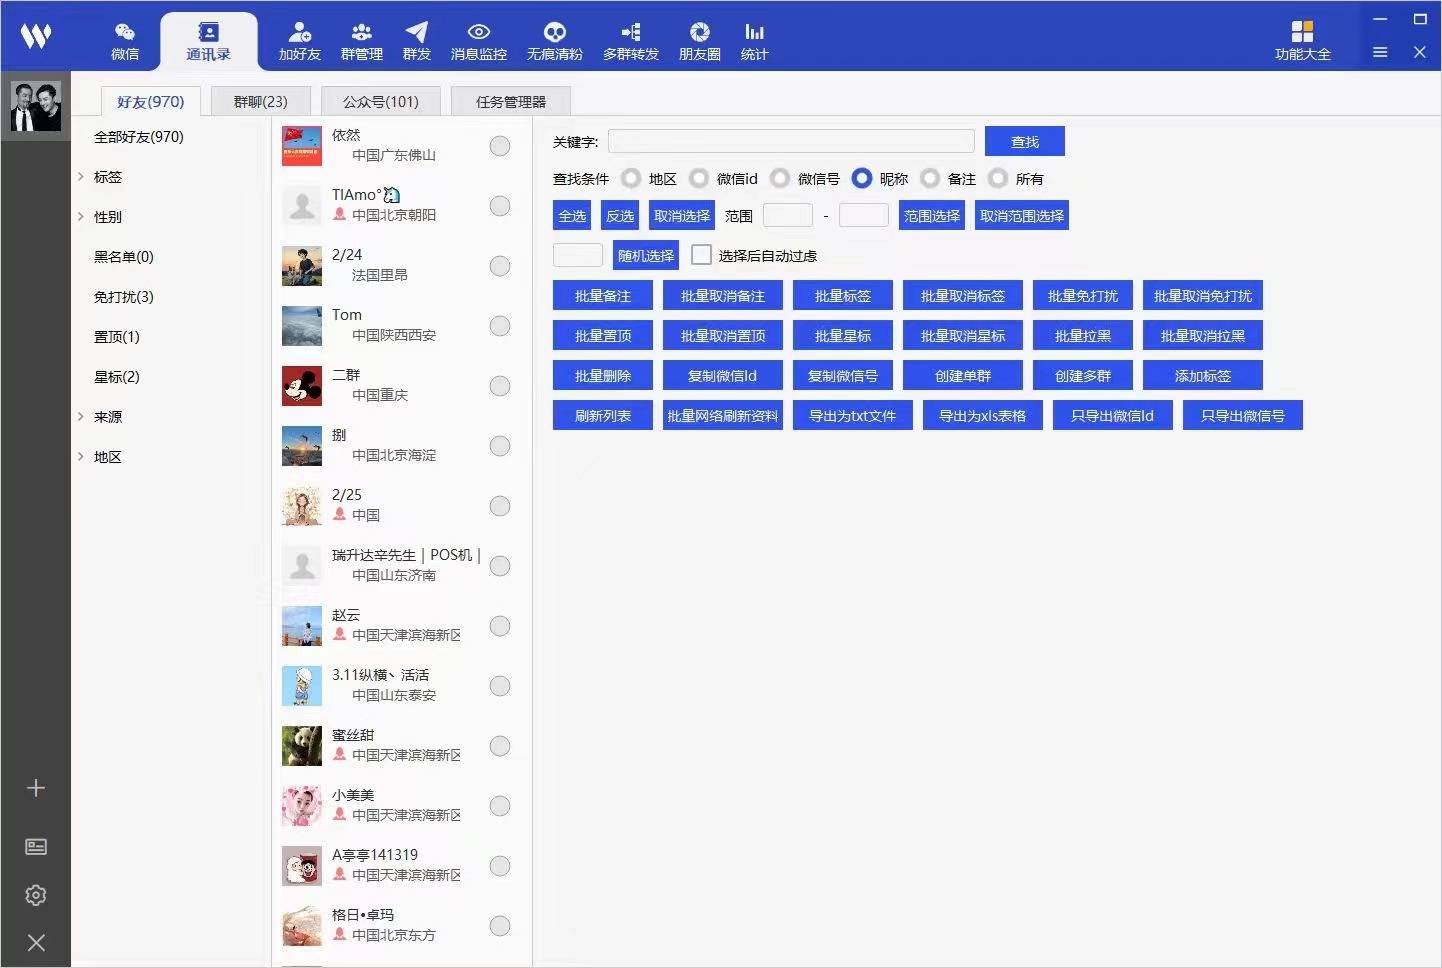Open the 多群转发 multi-group forward tool
Screen dimensions: 1442x968
631,42
